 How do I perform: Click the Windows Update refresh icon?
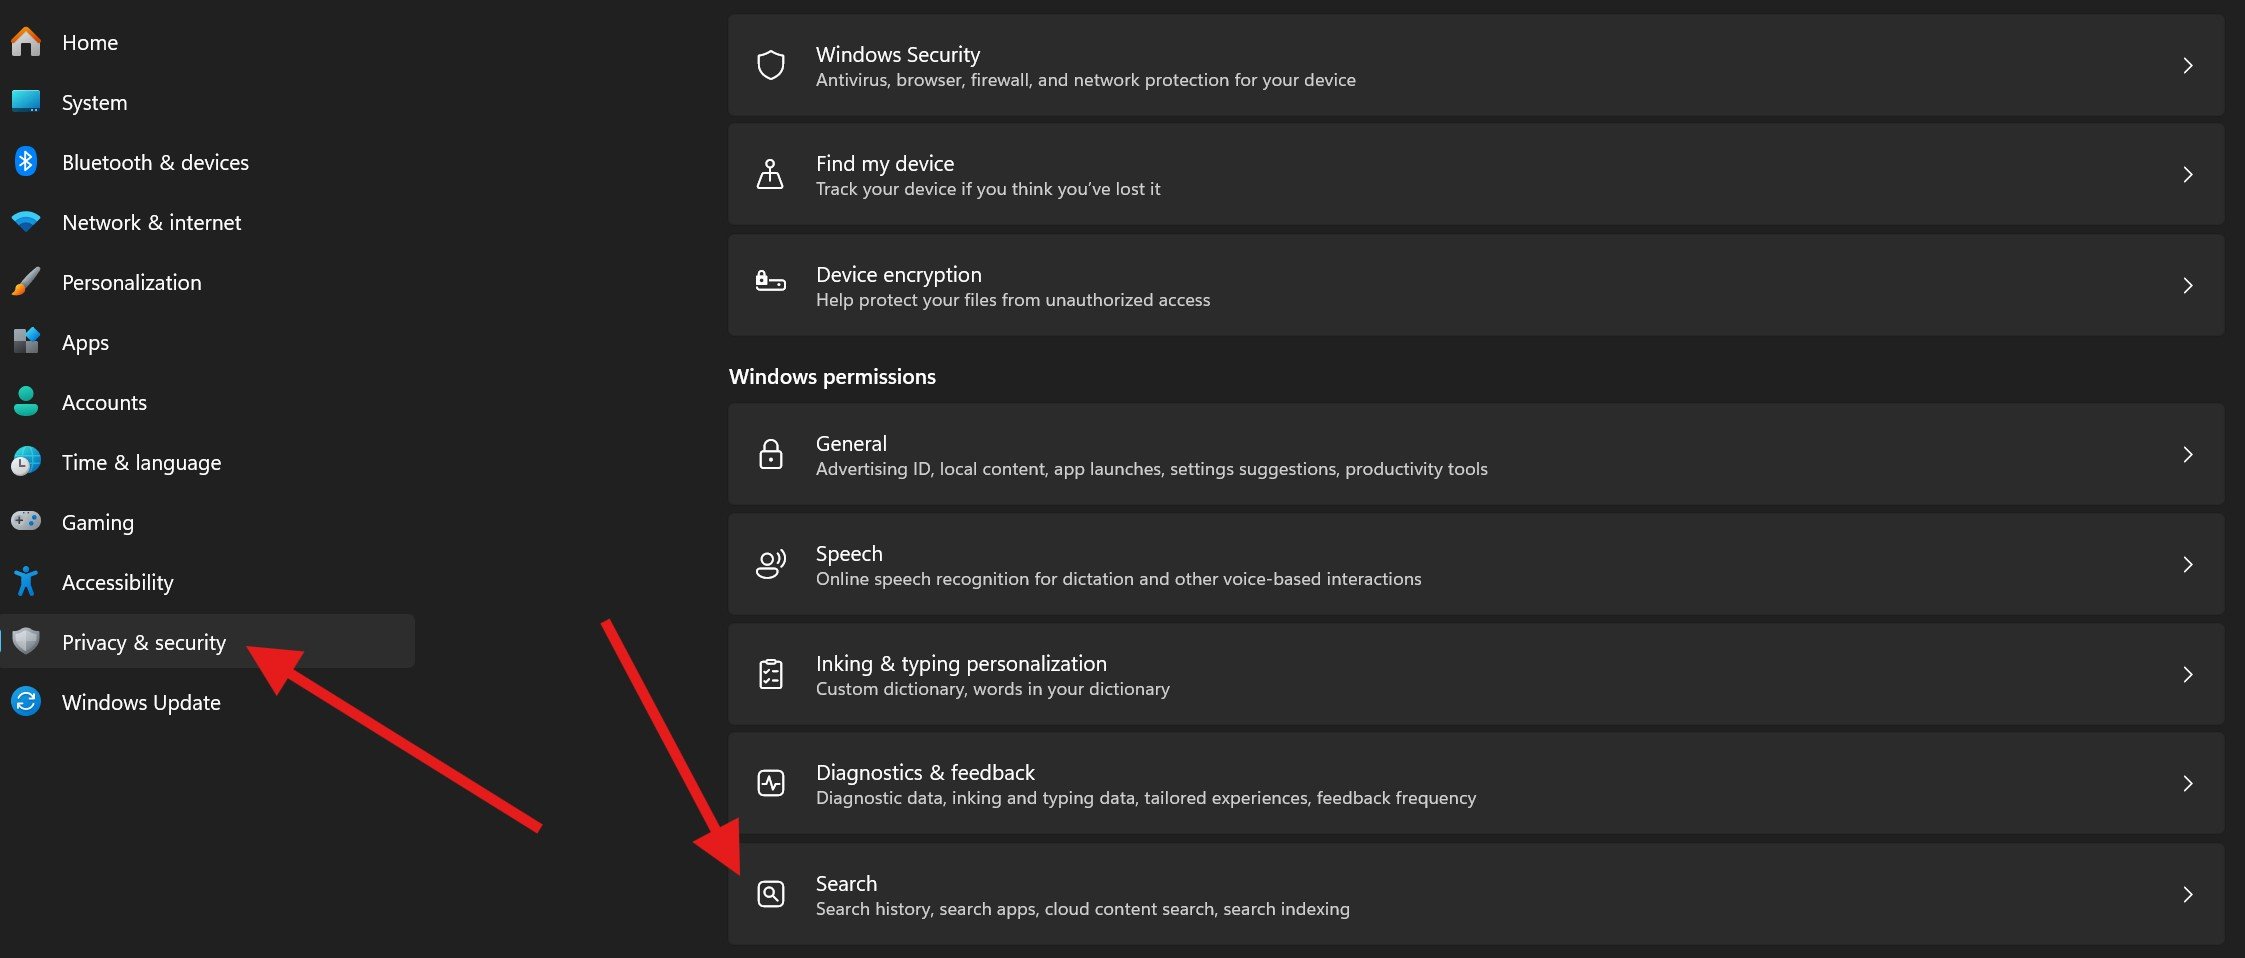point(26,702)
